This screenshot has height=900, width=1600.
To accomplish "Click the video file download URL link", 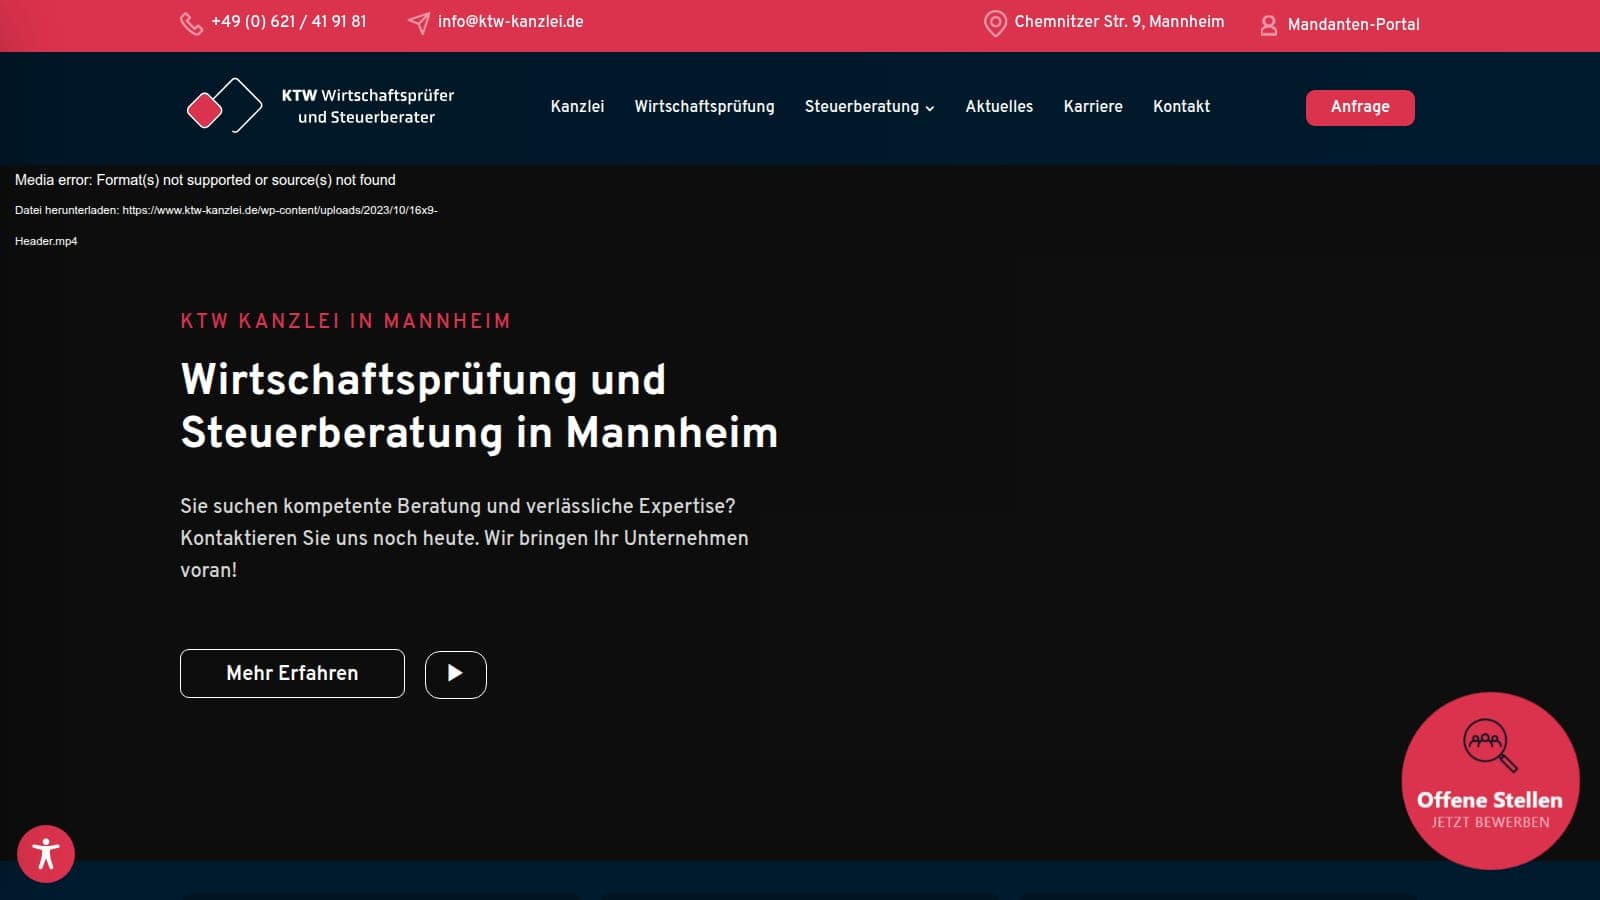I will click(x=226, y=226).
